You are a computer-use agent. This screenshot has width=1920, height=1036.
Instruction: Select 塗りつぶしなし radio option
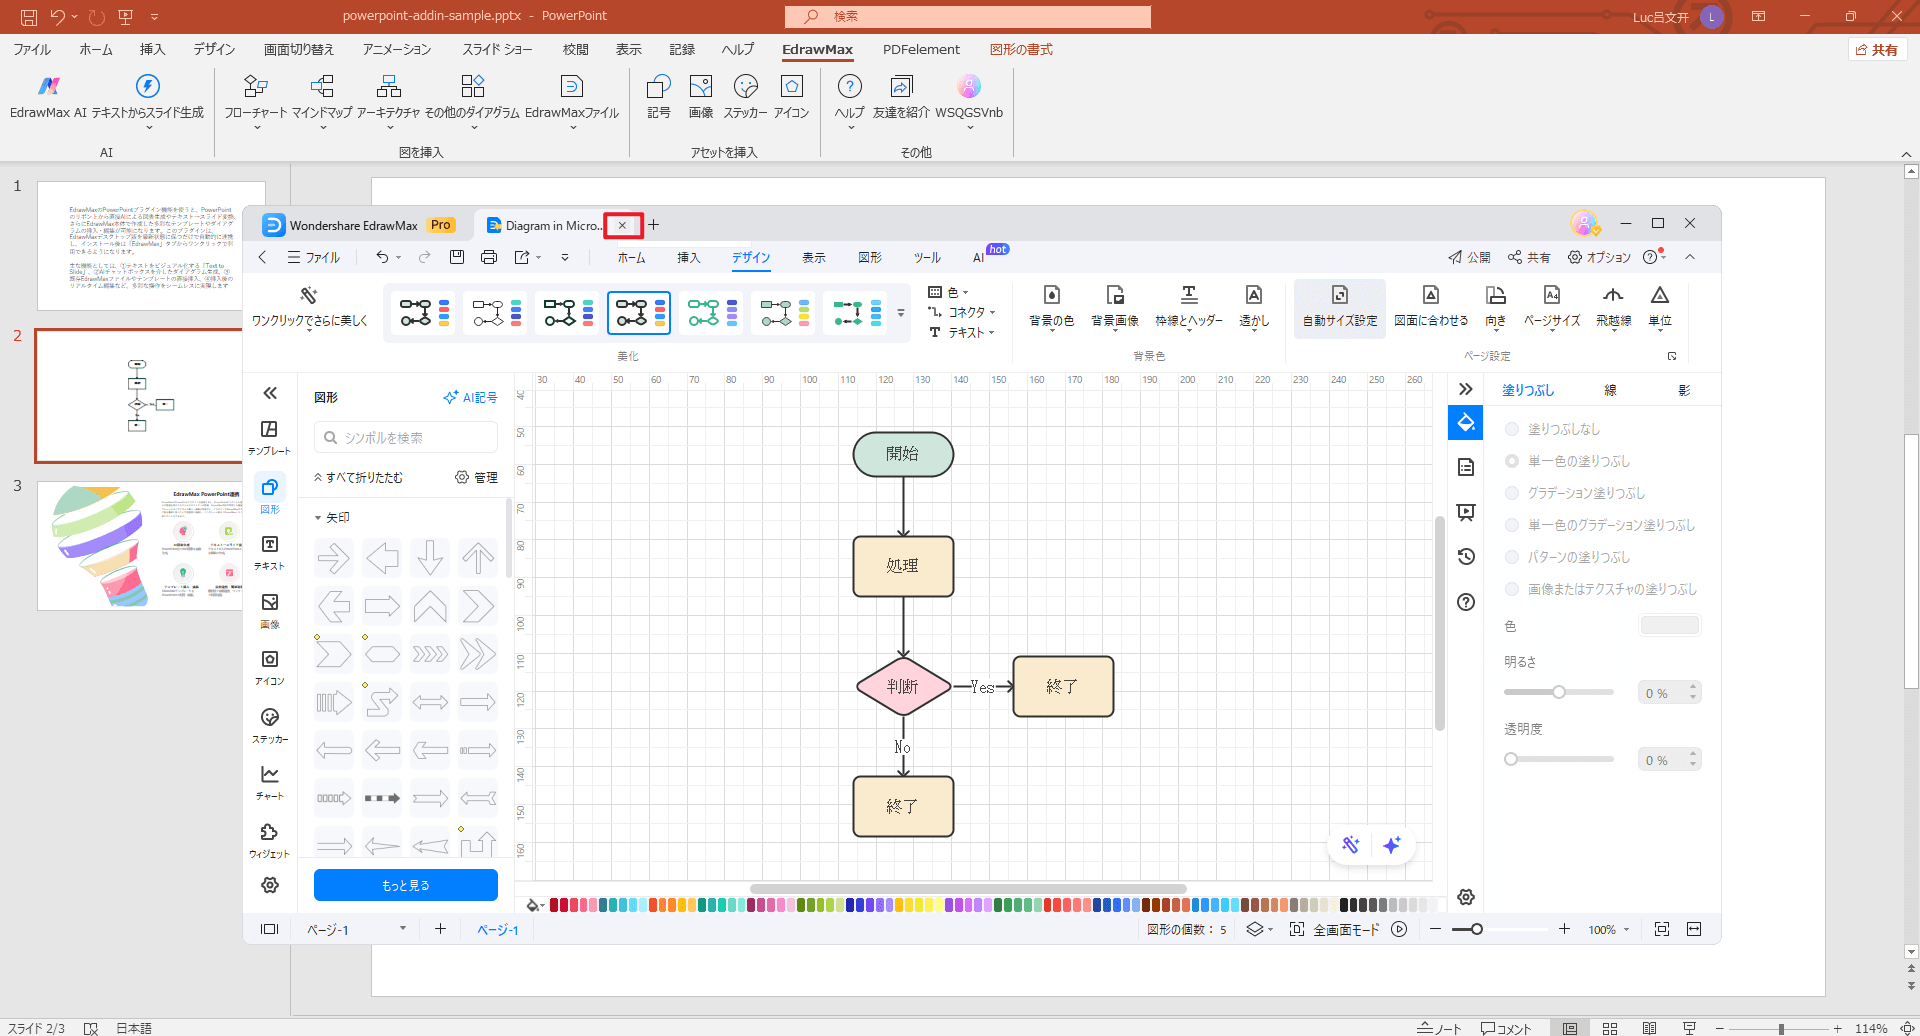click(x=1512, y=429)
